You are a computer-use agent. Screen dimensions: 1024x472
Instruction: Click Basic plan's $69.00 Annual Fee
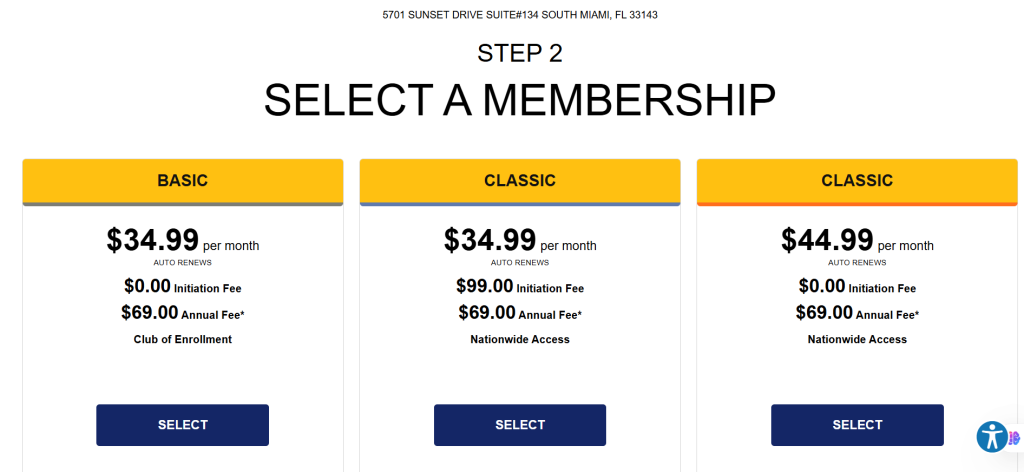[183, 313]
